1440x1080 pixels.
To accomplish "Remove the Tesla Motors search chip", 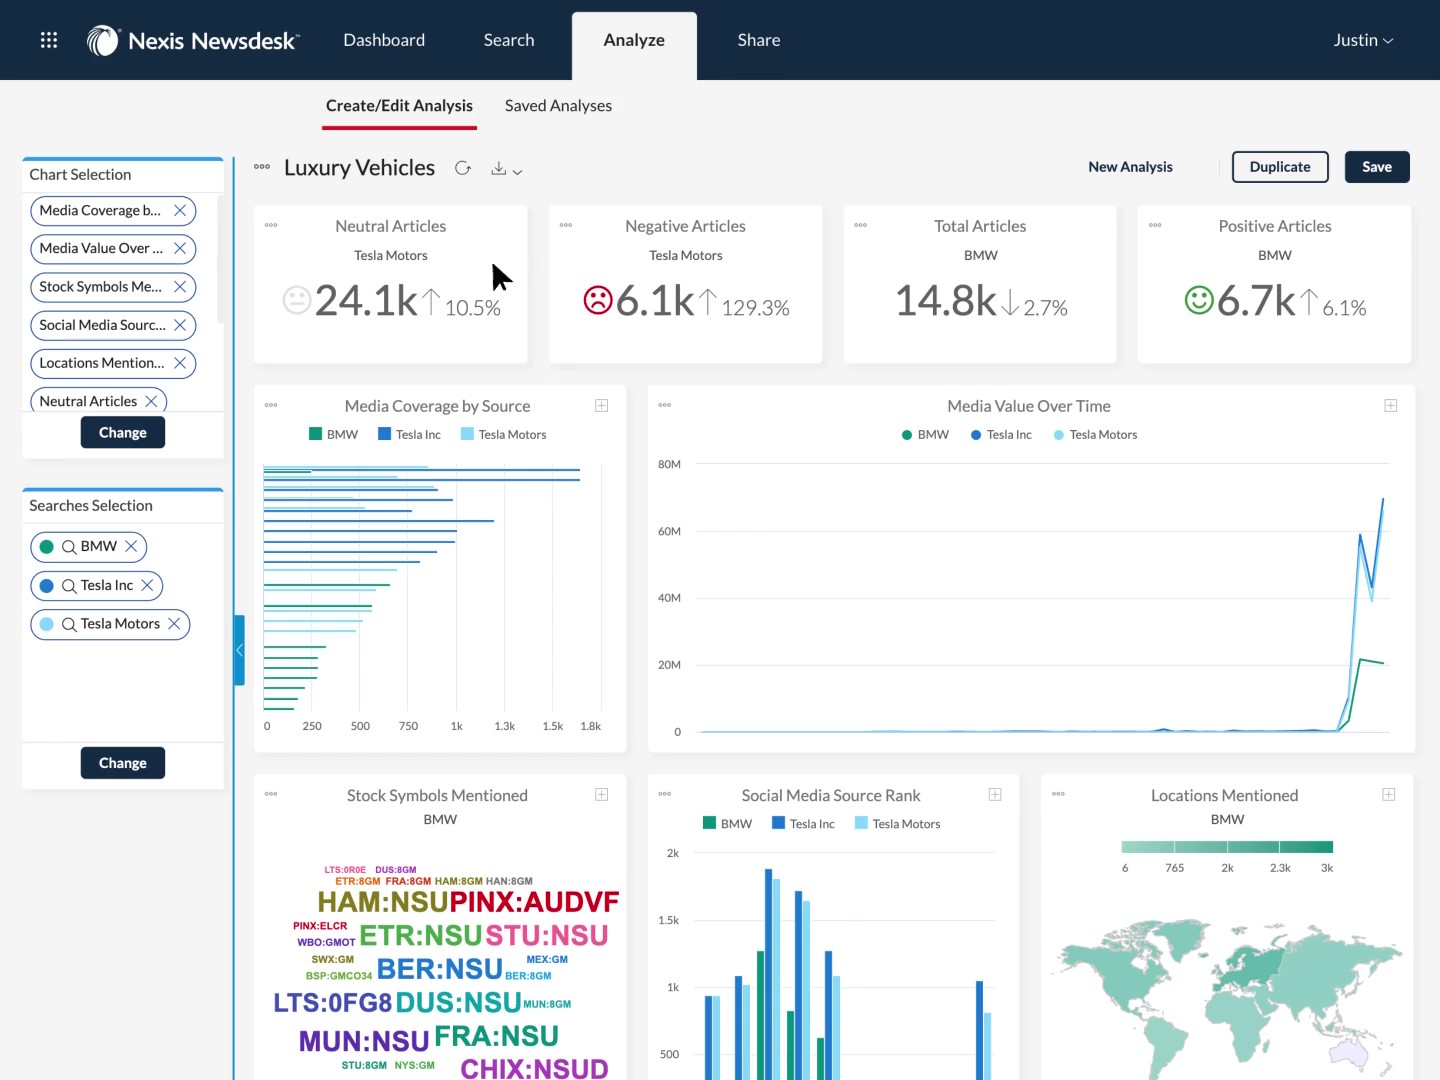I will click(x=174, y=624).
